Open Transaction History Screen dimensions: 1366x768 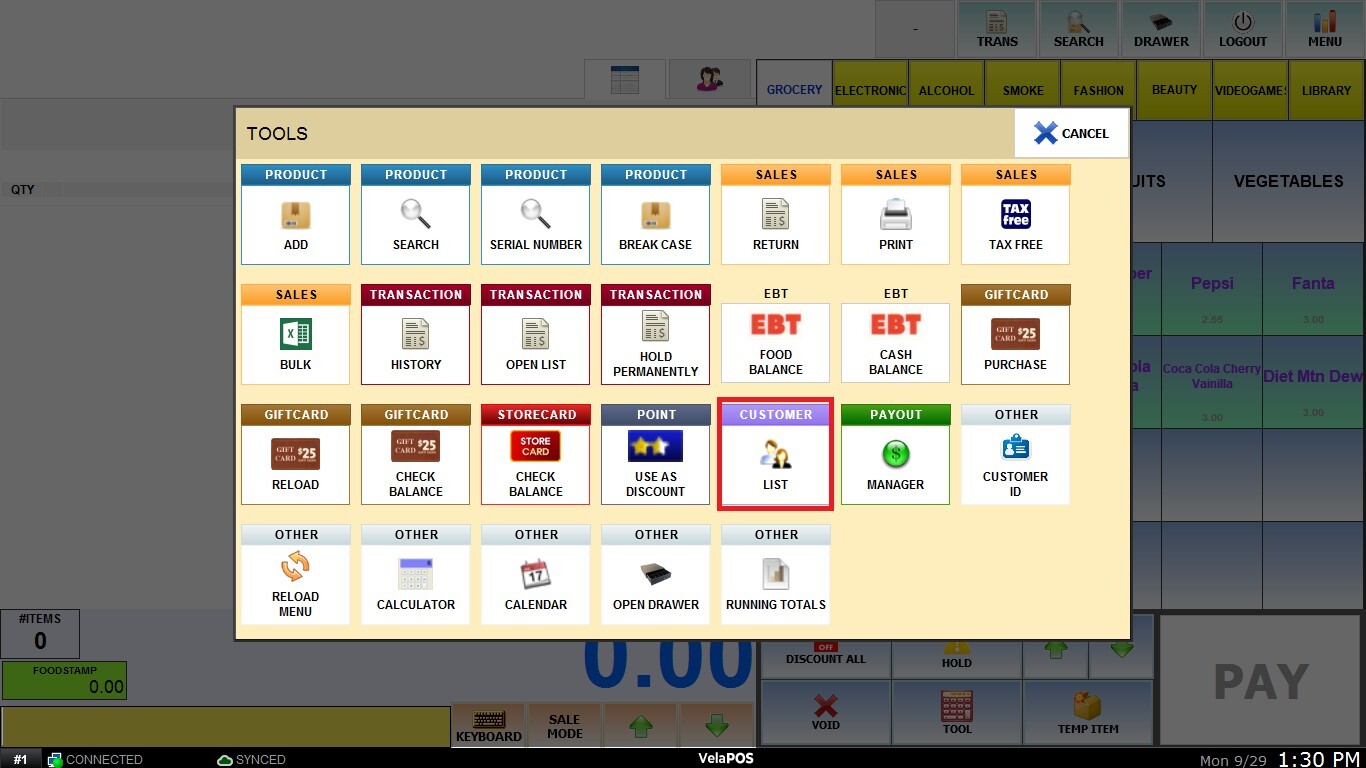click(415, 344)
